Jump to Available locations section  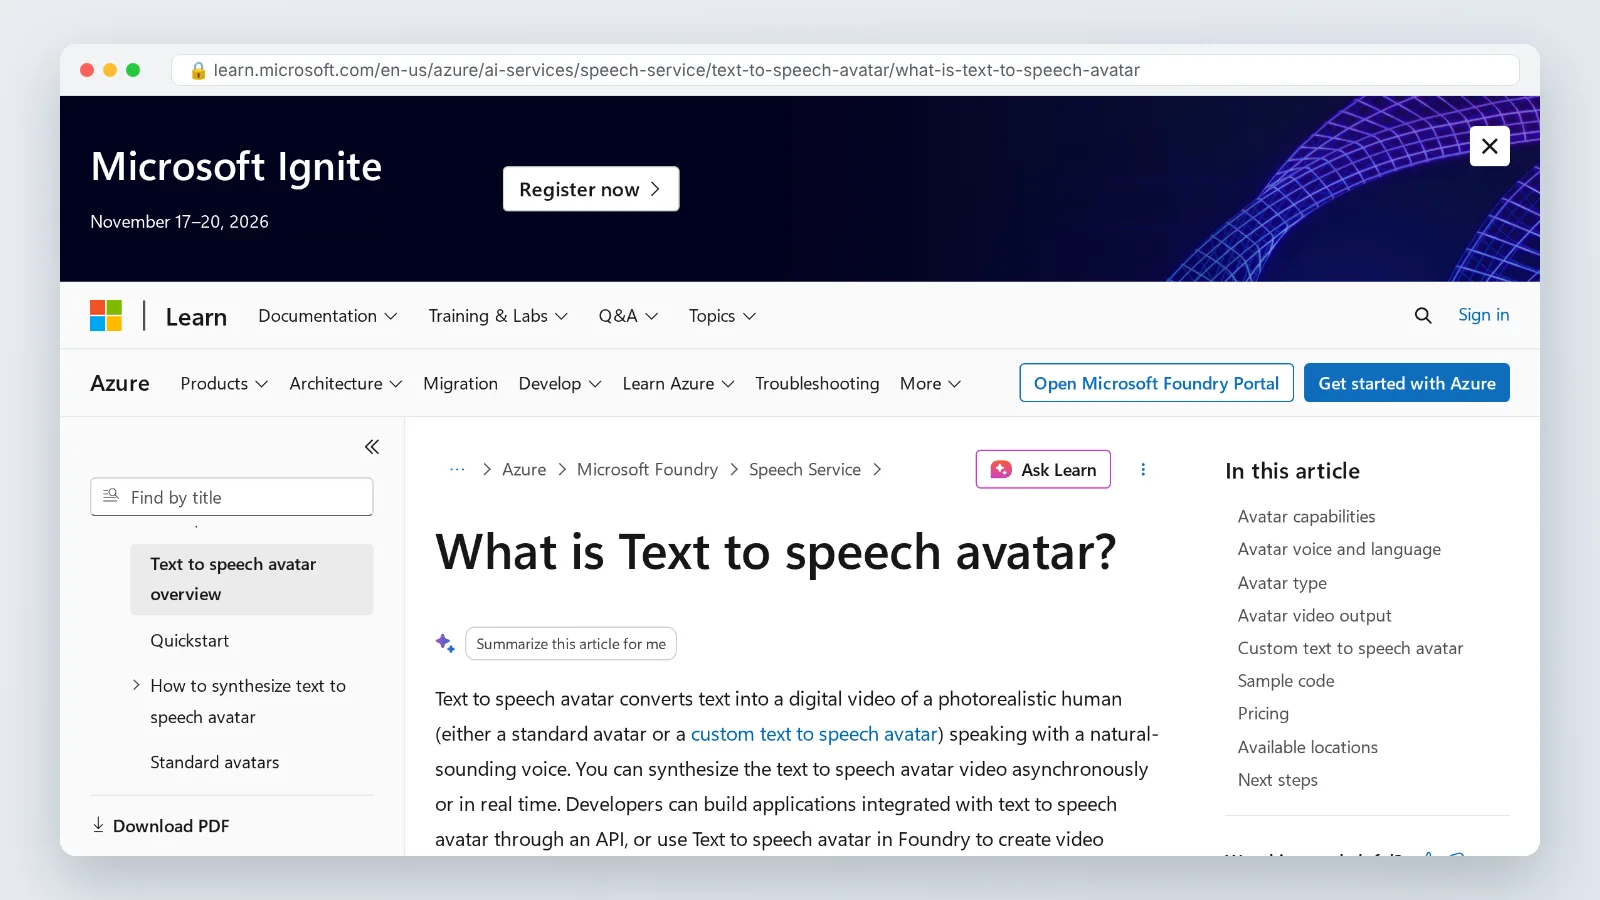1308,747
